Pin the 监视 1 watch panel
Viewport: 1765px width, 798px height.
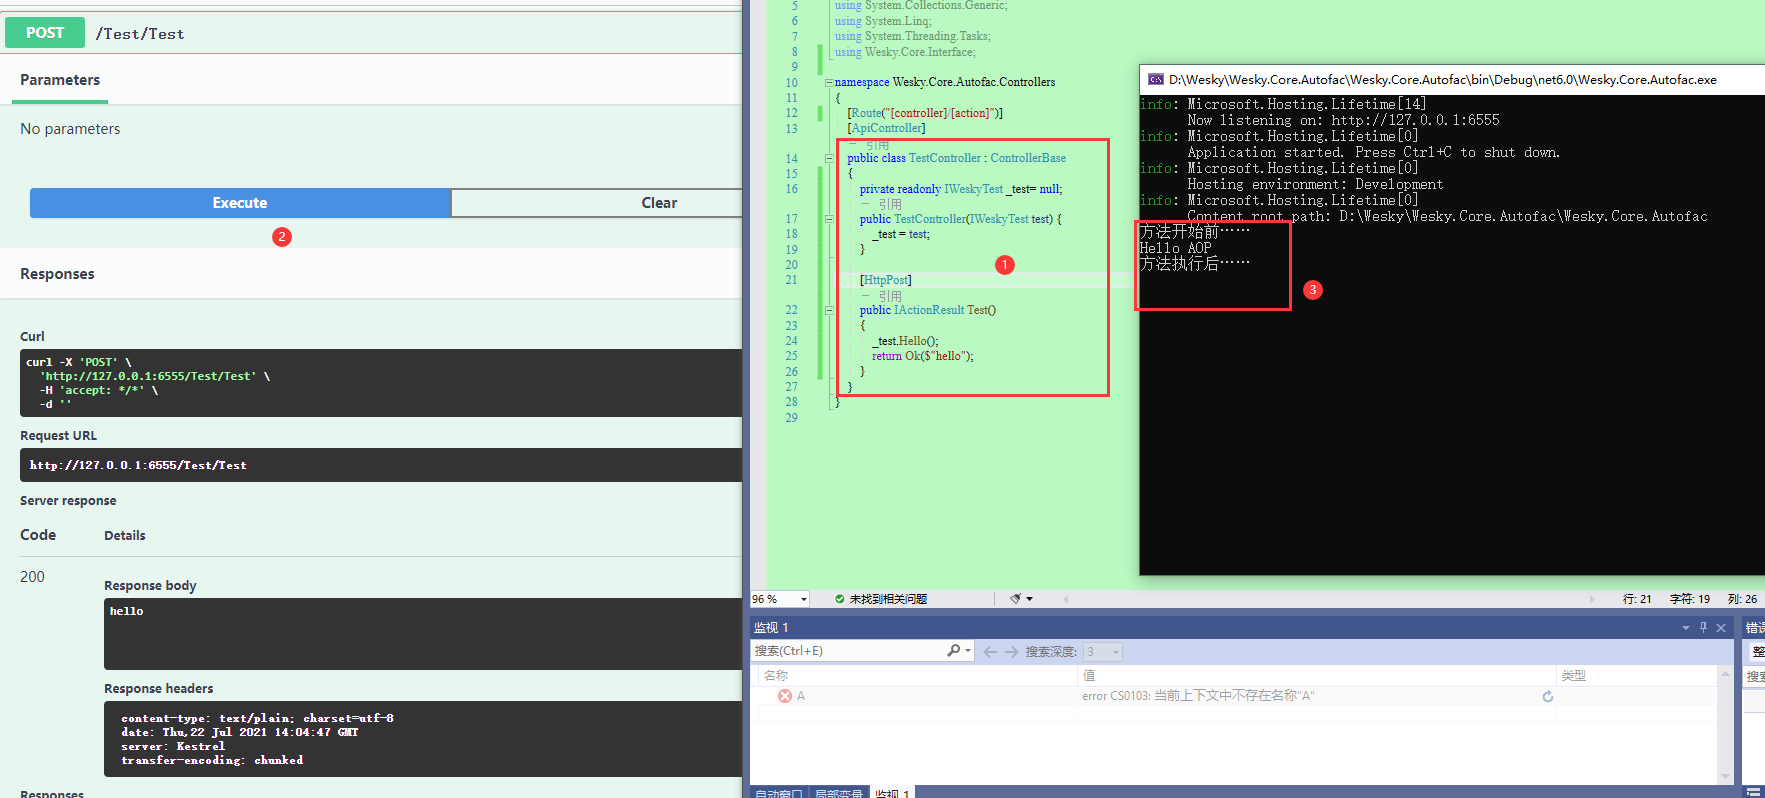pos(1704,627)
